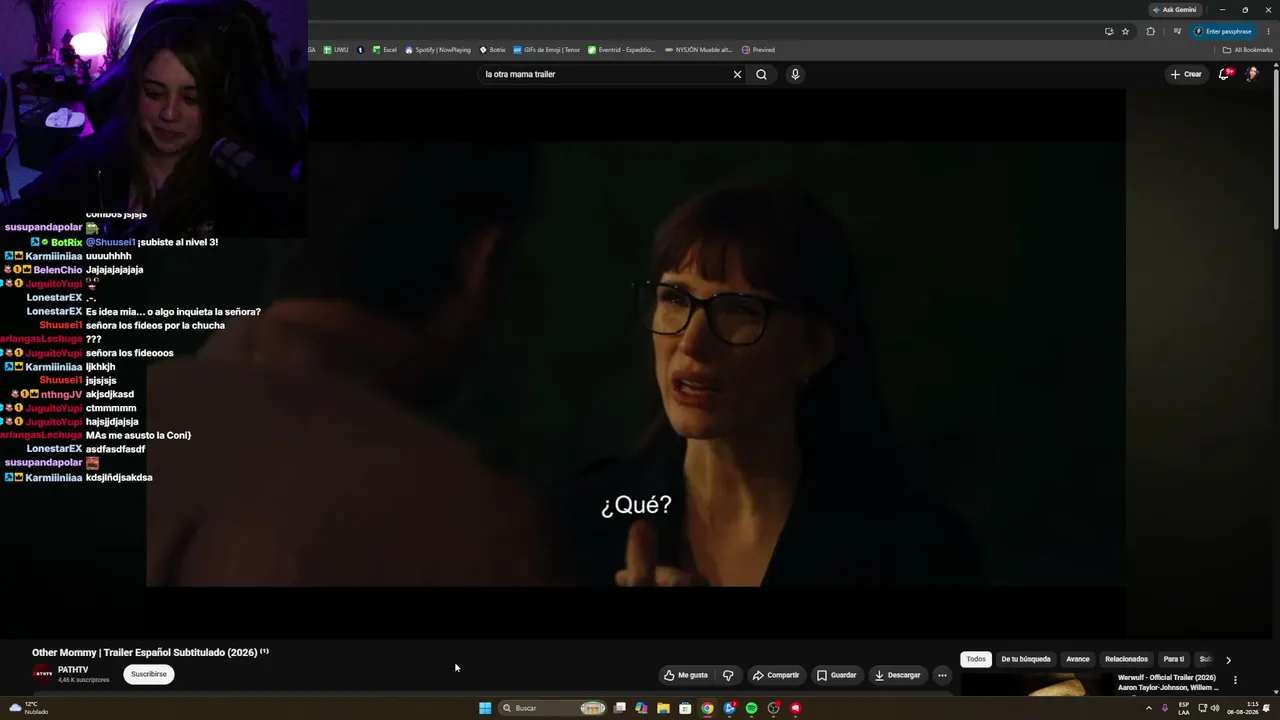Open the NYSJÖN Mueble alt... bookmark
Screen dimensions: 1280x720
click(x=698, y=50)
